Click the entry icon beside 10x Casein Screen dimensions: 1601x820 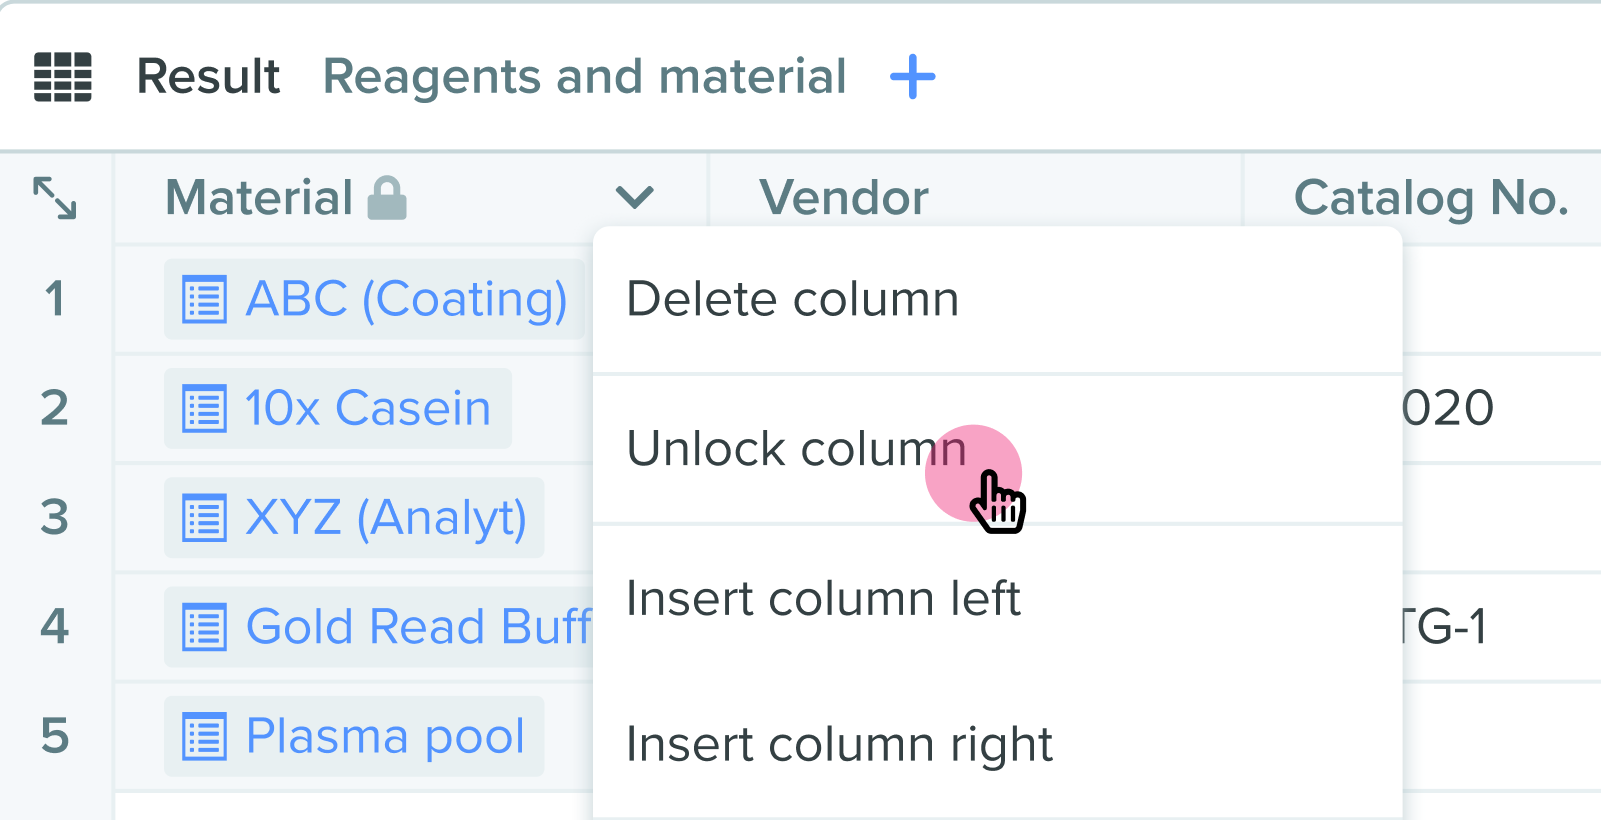[x=205, y=409]
